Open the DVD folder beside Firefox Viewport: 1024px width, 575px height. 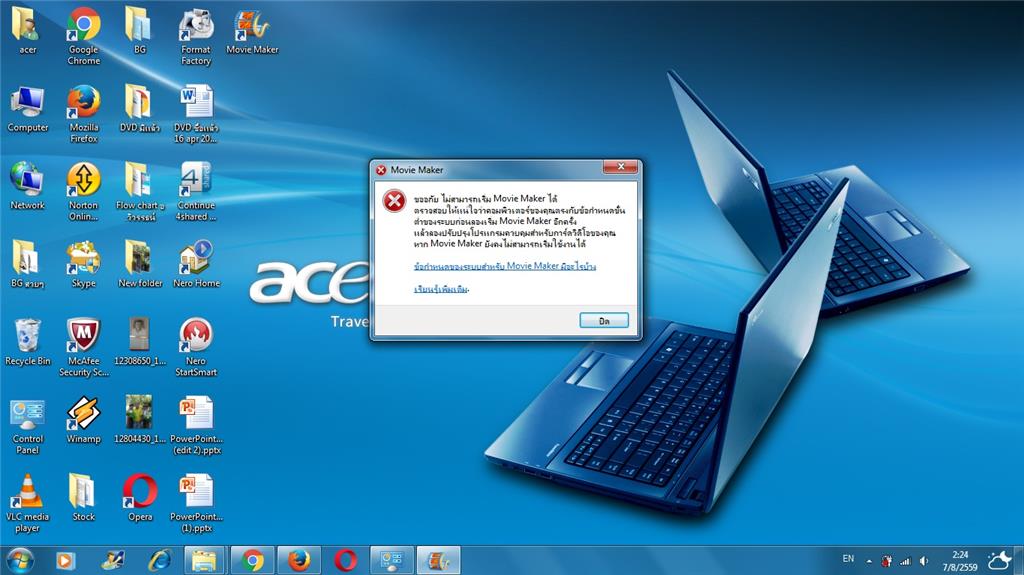click(139, 109)
